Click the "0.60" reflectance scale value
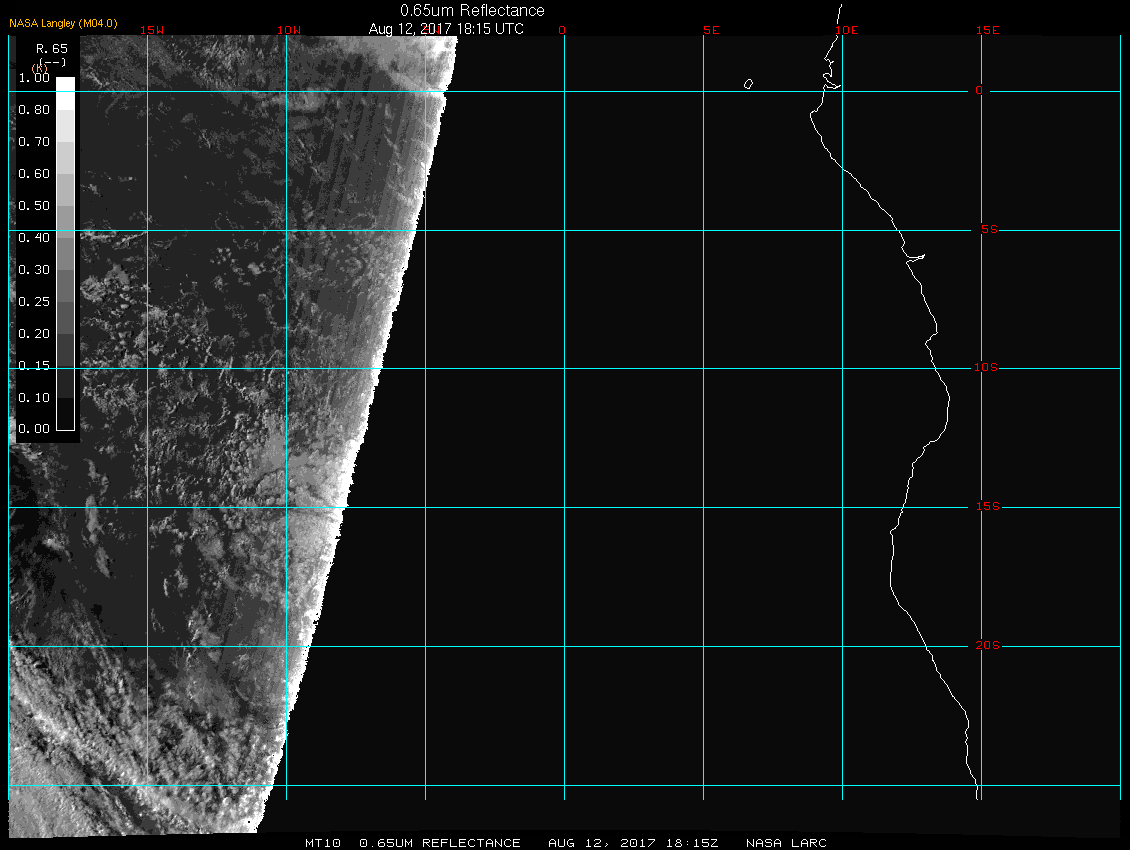Image resolution: width=1130 pixels, height=850 pixels. [34, 174]
